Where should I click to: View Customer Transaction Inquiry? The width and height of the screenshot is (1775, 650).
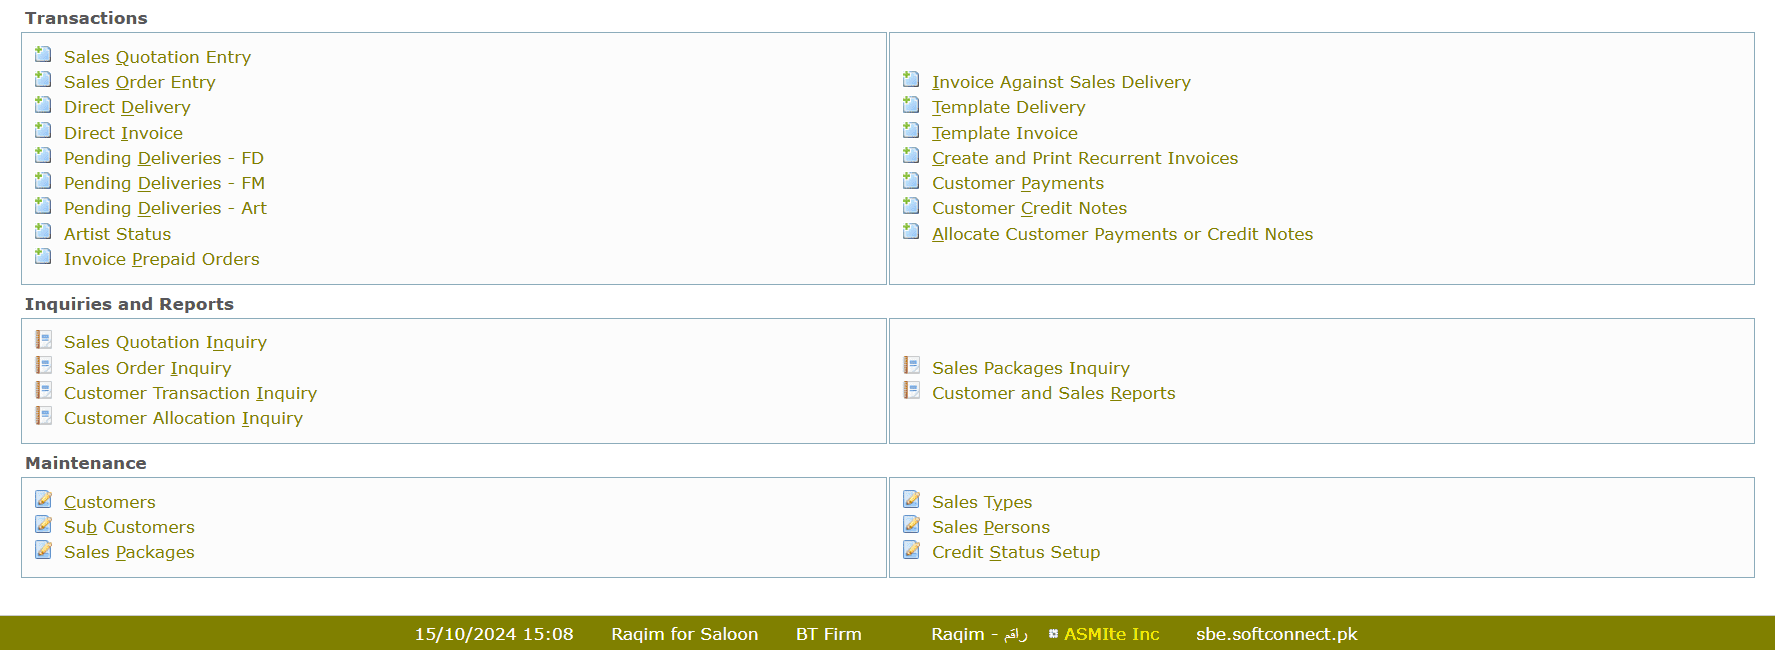pos(190,393)
